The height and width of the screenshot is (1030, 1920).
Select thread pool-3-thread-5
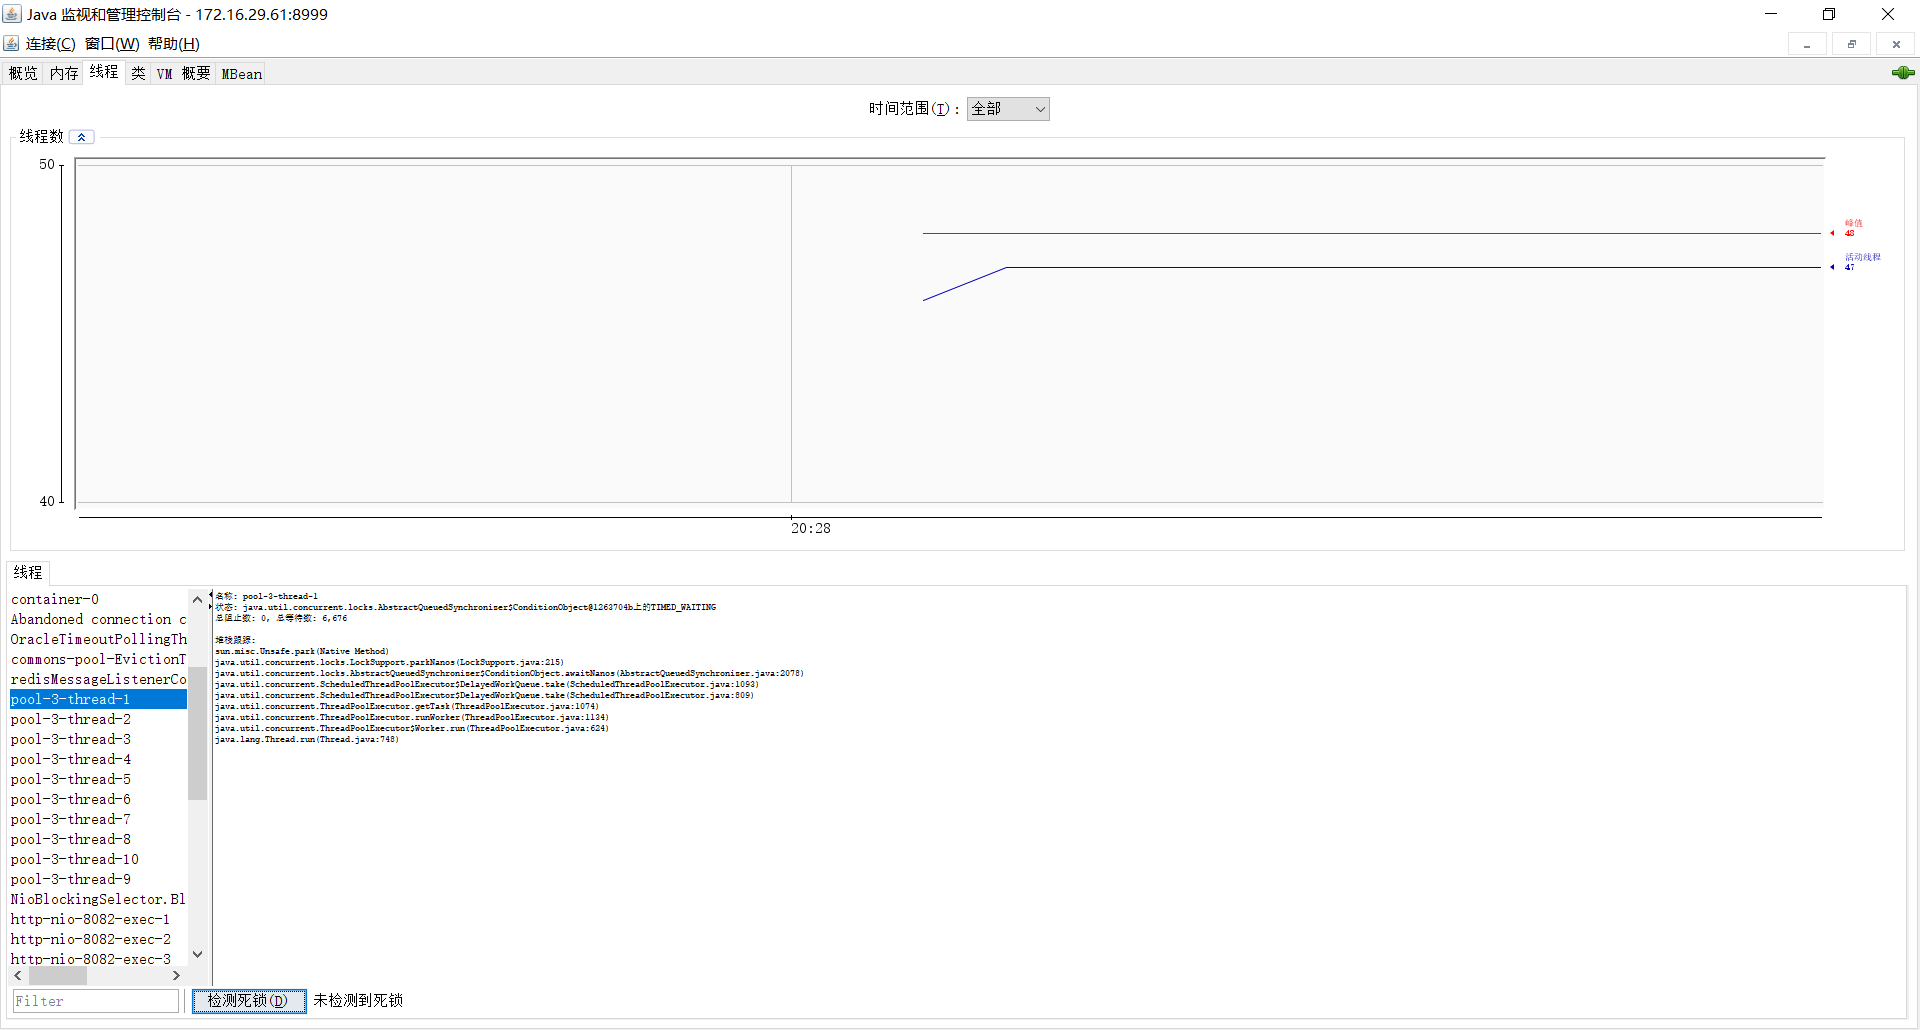(x=98, y=779)
